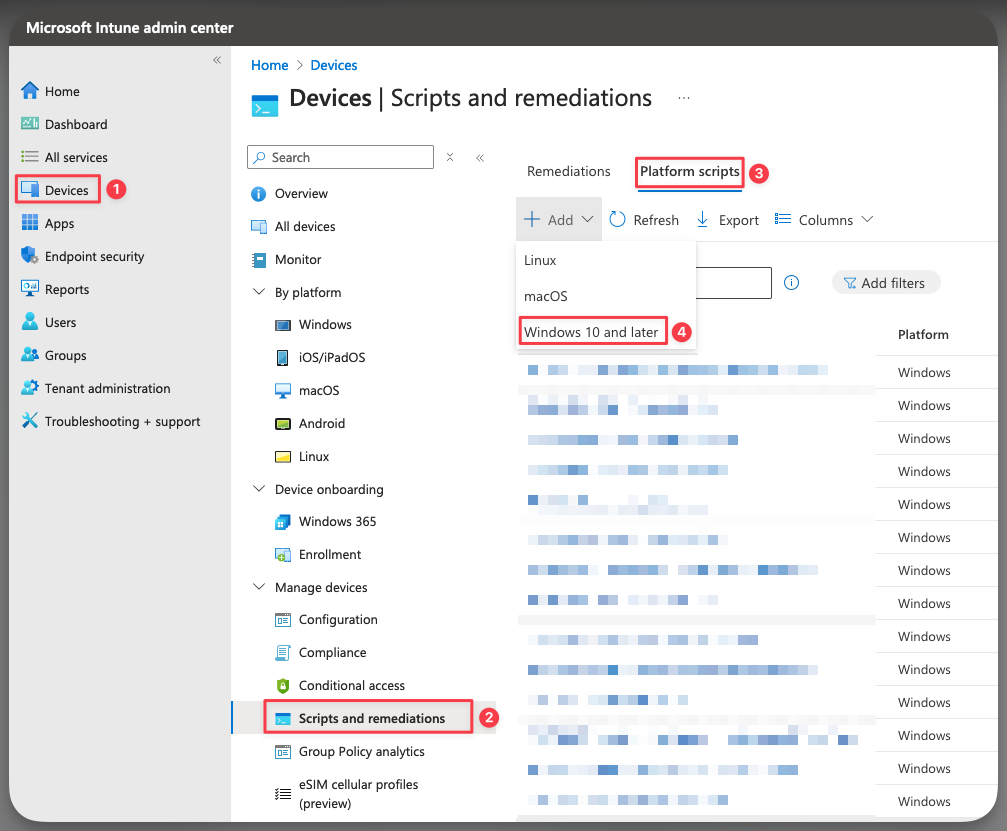
Task: Click the Users person icon
Action: (x=30, y=321)
